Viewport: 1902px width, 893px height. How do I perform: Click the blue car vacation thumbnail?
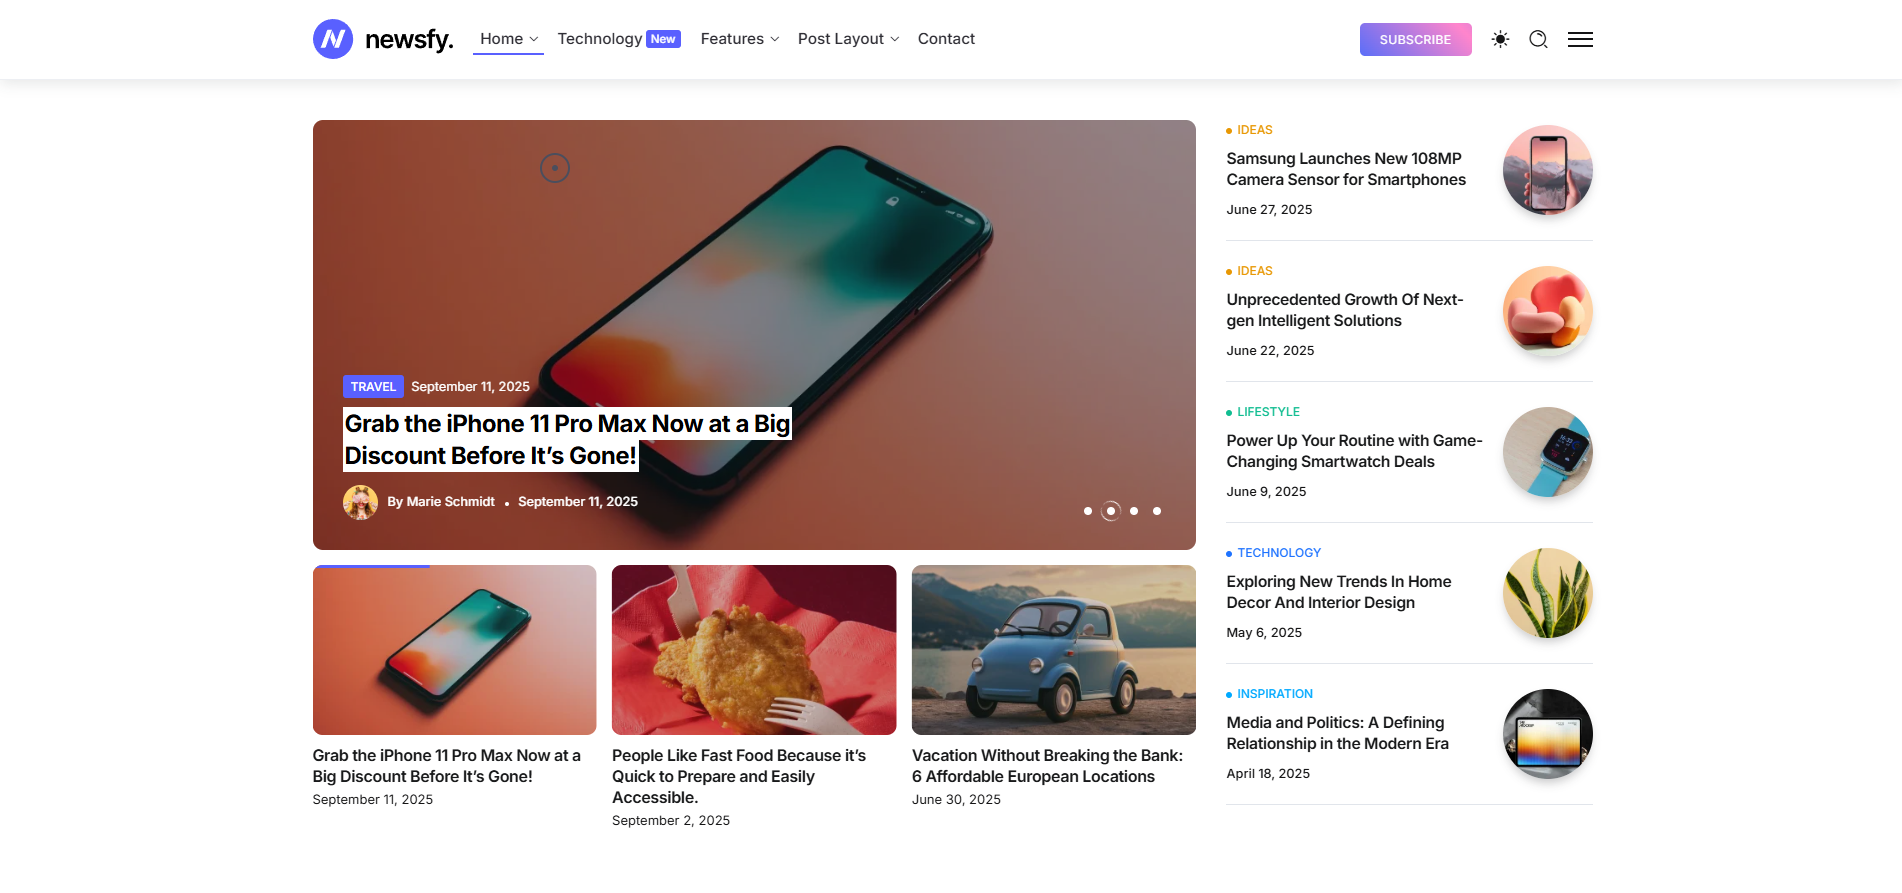click(x=1054, y=650)
